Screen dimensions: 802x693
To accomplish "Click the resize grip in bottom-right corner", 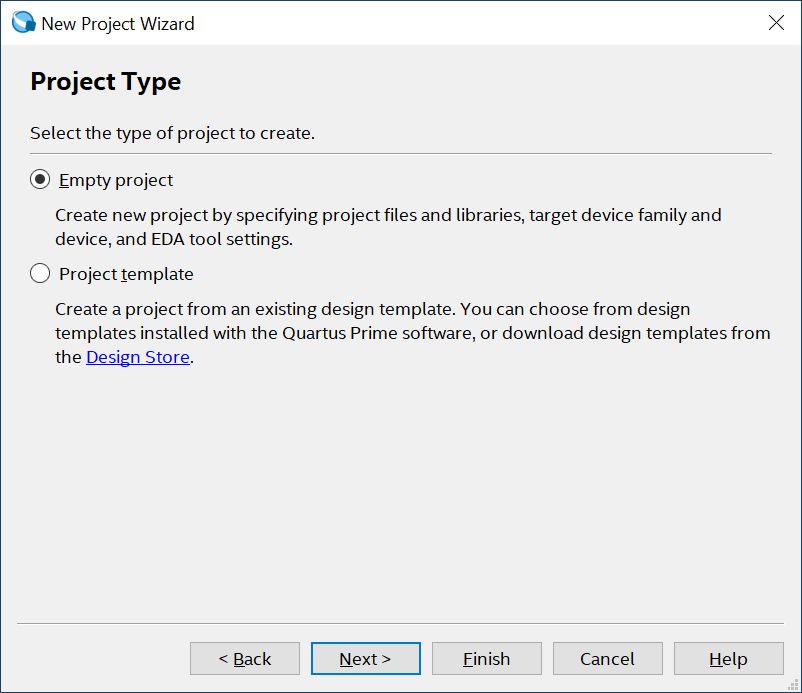I will pyautogui.click(x=792, y=684).
